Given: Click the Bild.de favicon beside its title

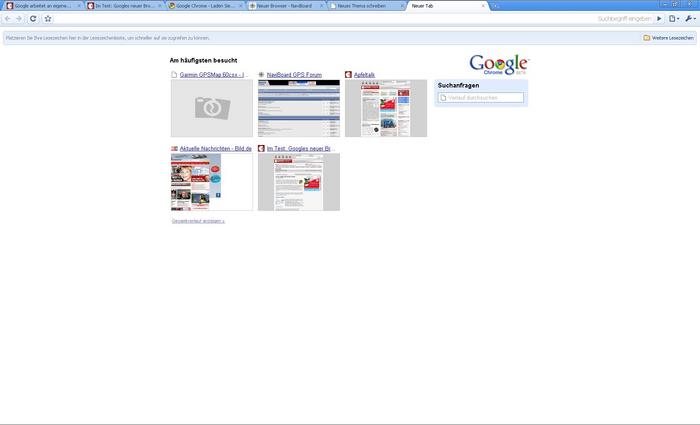Looking at the screenshot, I should [x=174, y=148].
